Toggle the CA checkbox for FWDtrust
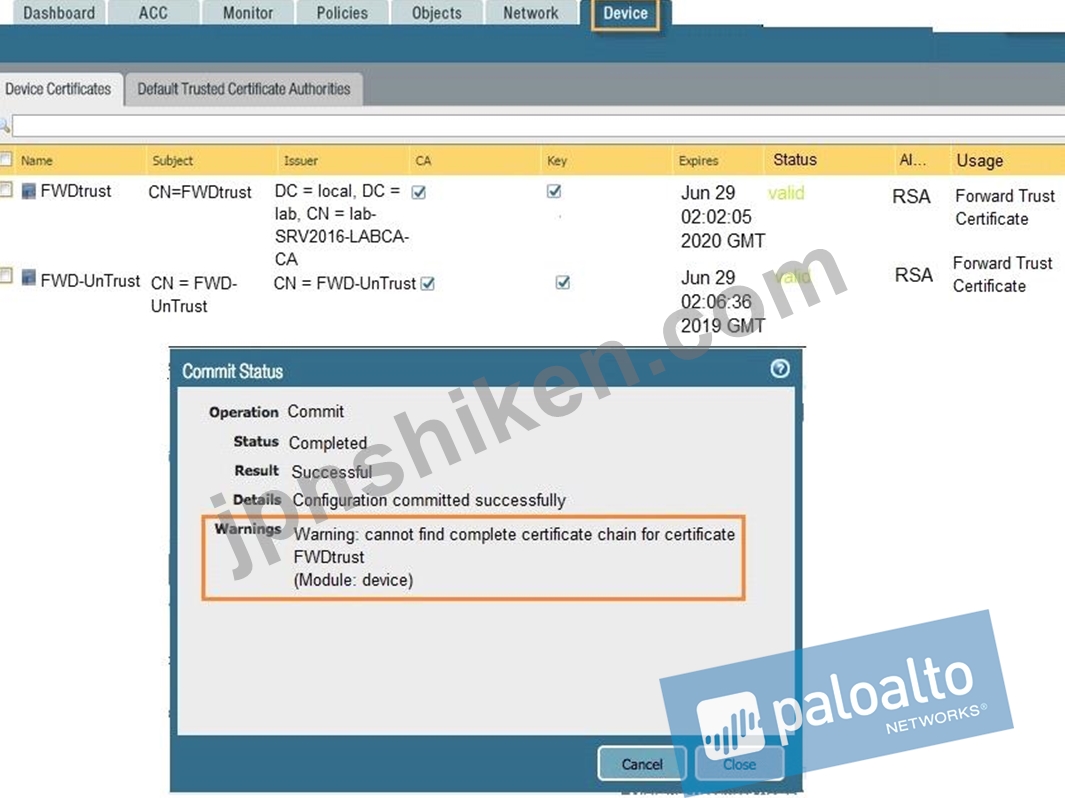 [419, 192]
